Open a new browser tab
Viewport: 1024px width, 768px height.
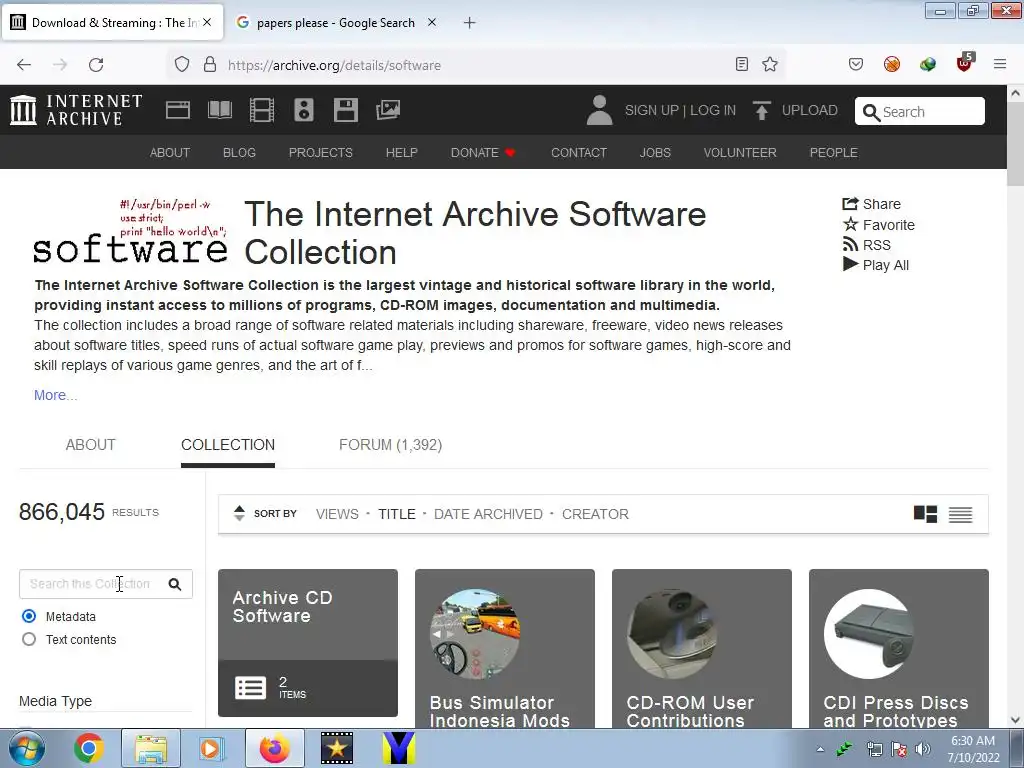[470, 23]
